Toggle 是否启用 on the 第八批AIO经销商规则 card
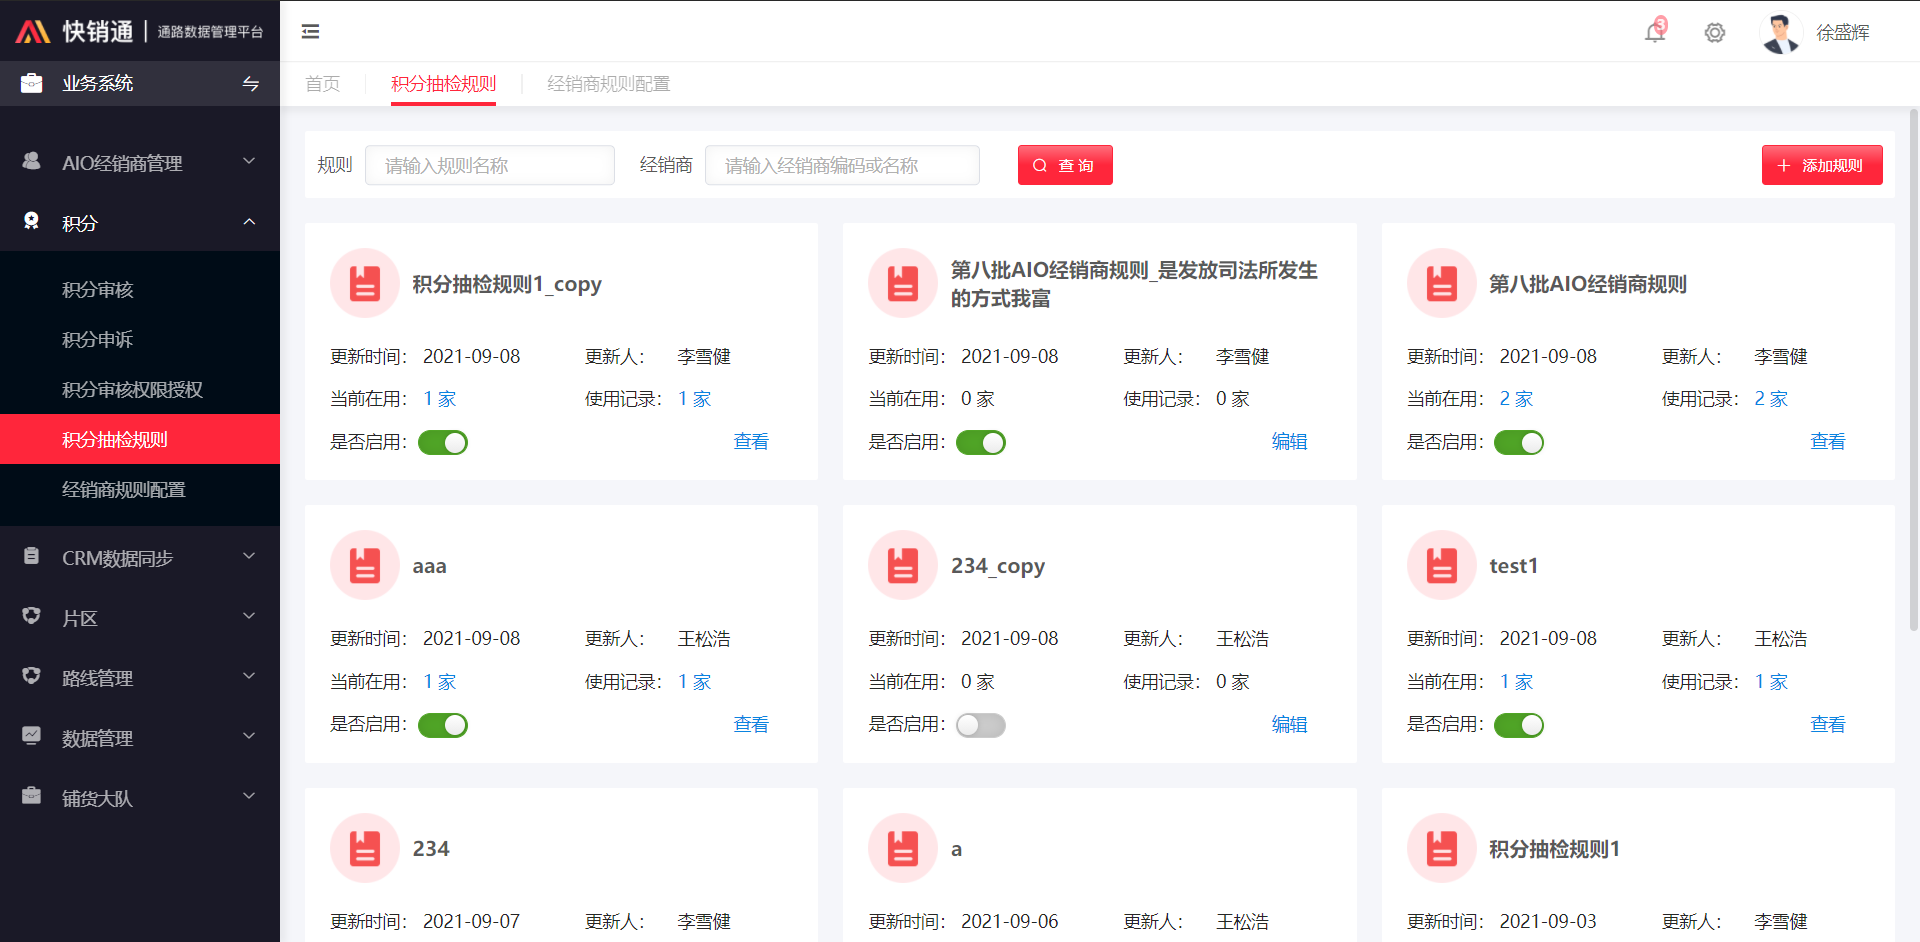This screenshot has width=1920, height=942. 1519,442
